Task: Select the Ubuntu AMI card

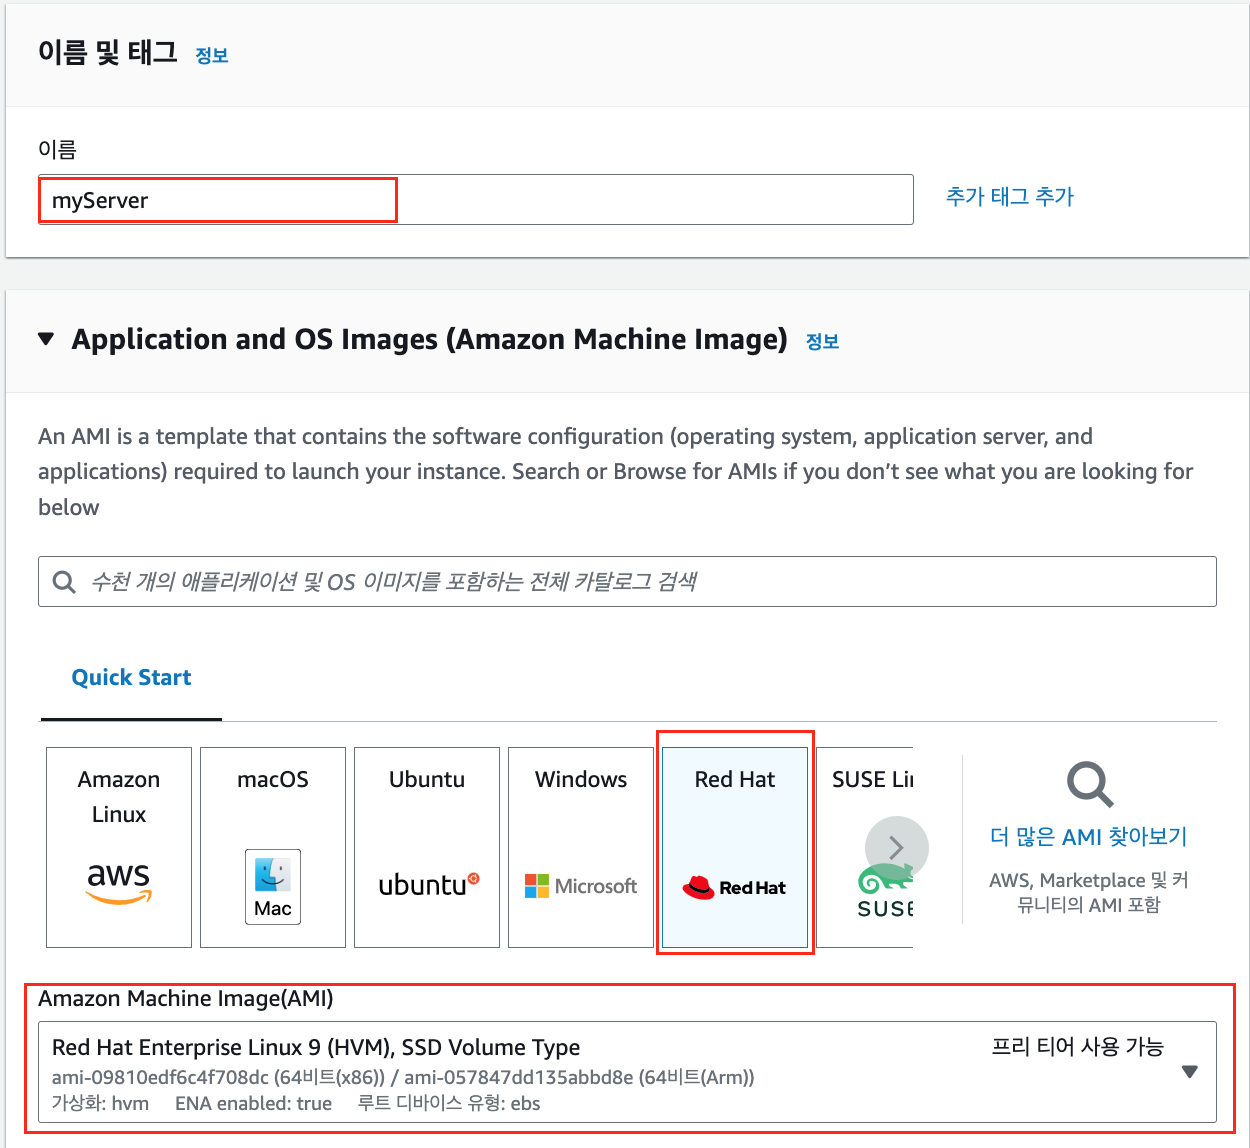Action: [x=427, y=847]
